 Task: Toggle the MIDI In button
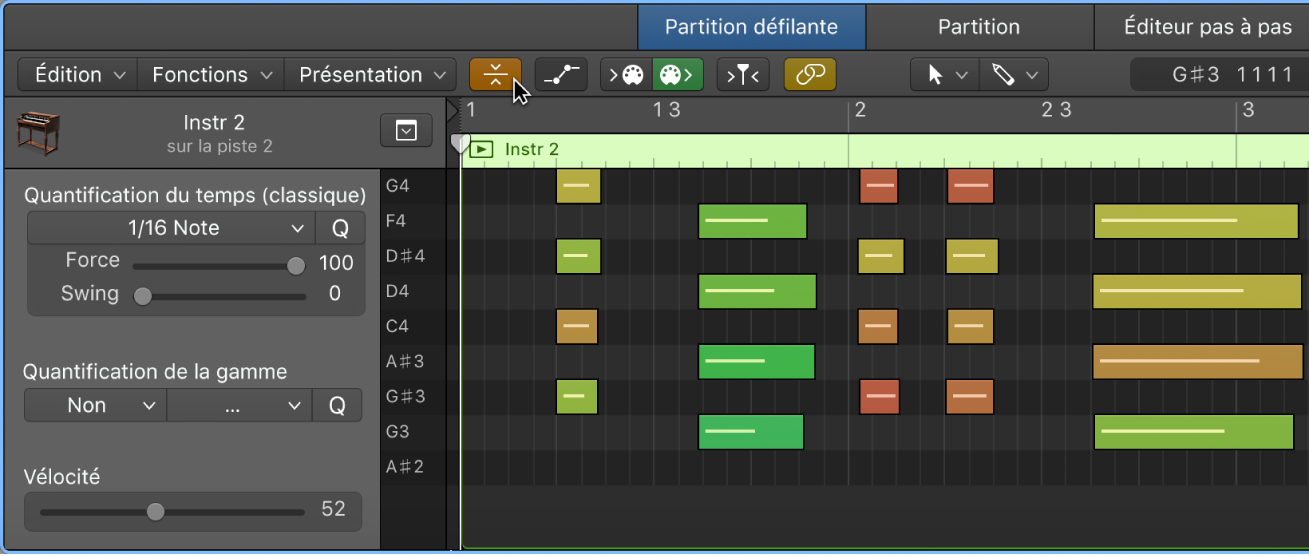pyautogui.click(x=627, y=75)
